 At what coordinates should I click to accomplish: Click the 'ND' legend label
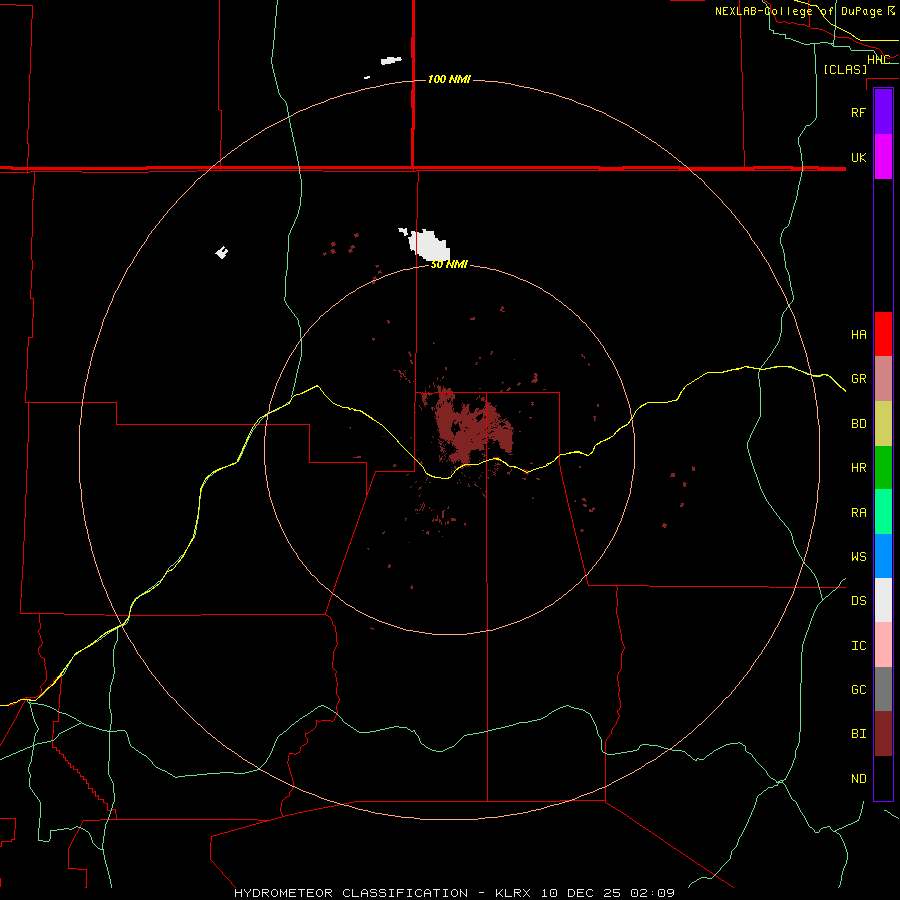858,779
